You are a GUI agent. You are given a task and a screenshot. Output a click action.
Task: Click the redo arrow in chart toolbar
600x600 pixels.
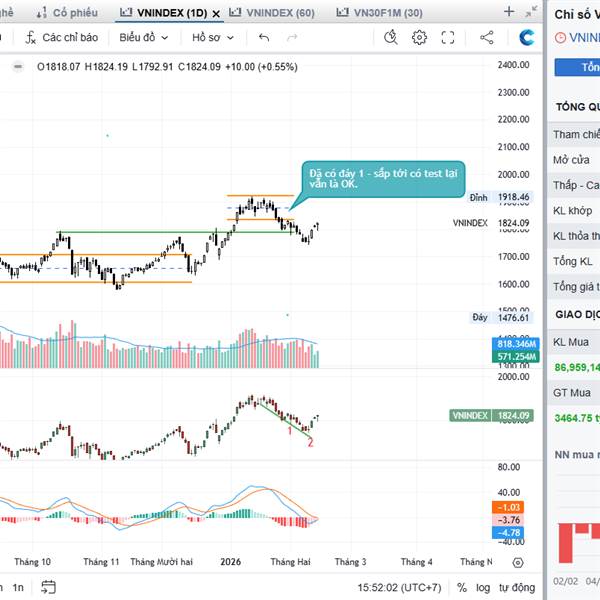pyautogui.click(x=292, y=38)
